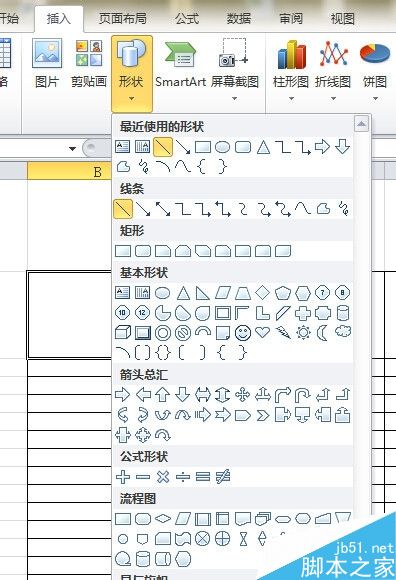
Task: Select arrow line shape under 线条
Action: pyautogui.click(x=143, y=209)
